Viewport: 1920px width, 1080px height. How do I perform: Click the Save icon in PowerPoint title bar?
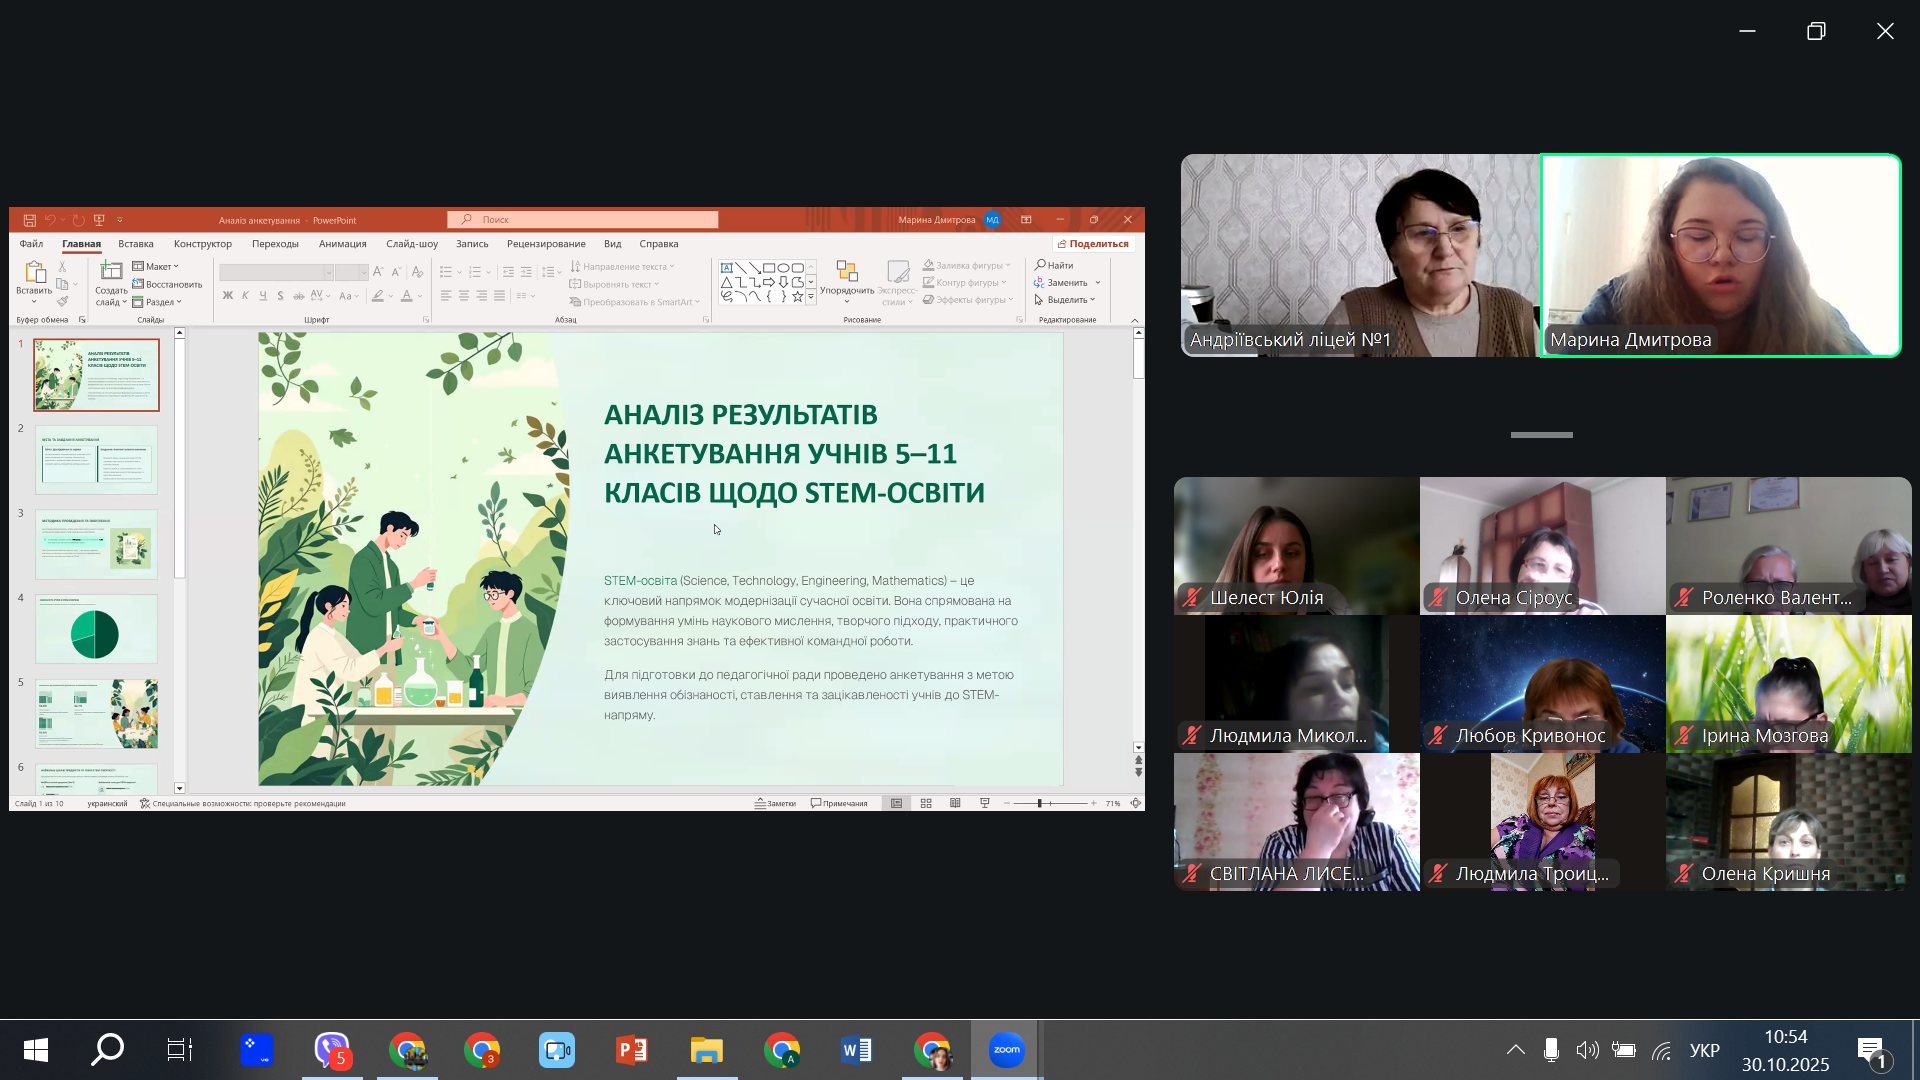tap(30, 220)
